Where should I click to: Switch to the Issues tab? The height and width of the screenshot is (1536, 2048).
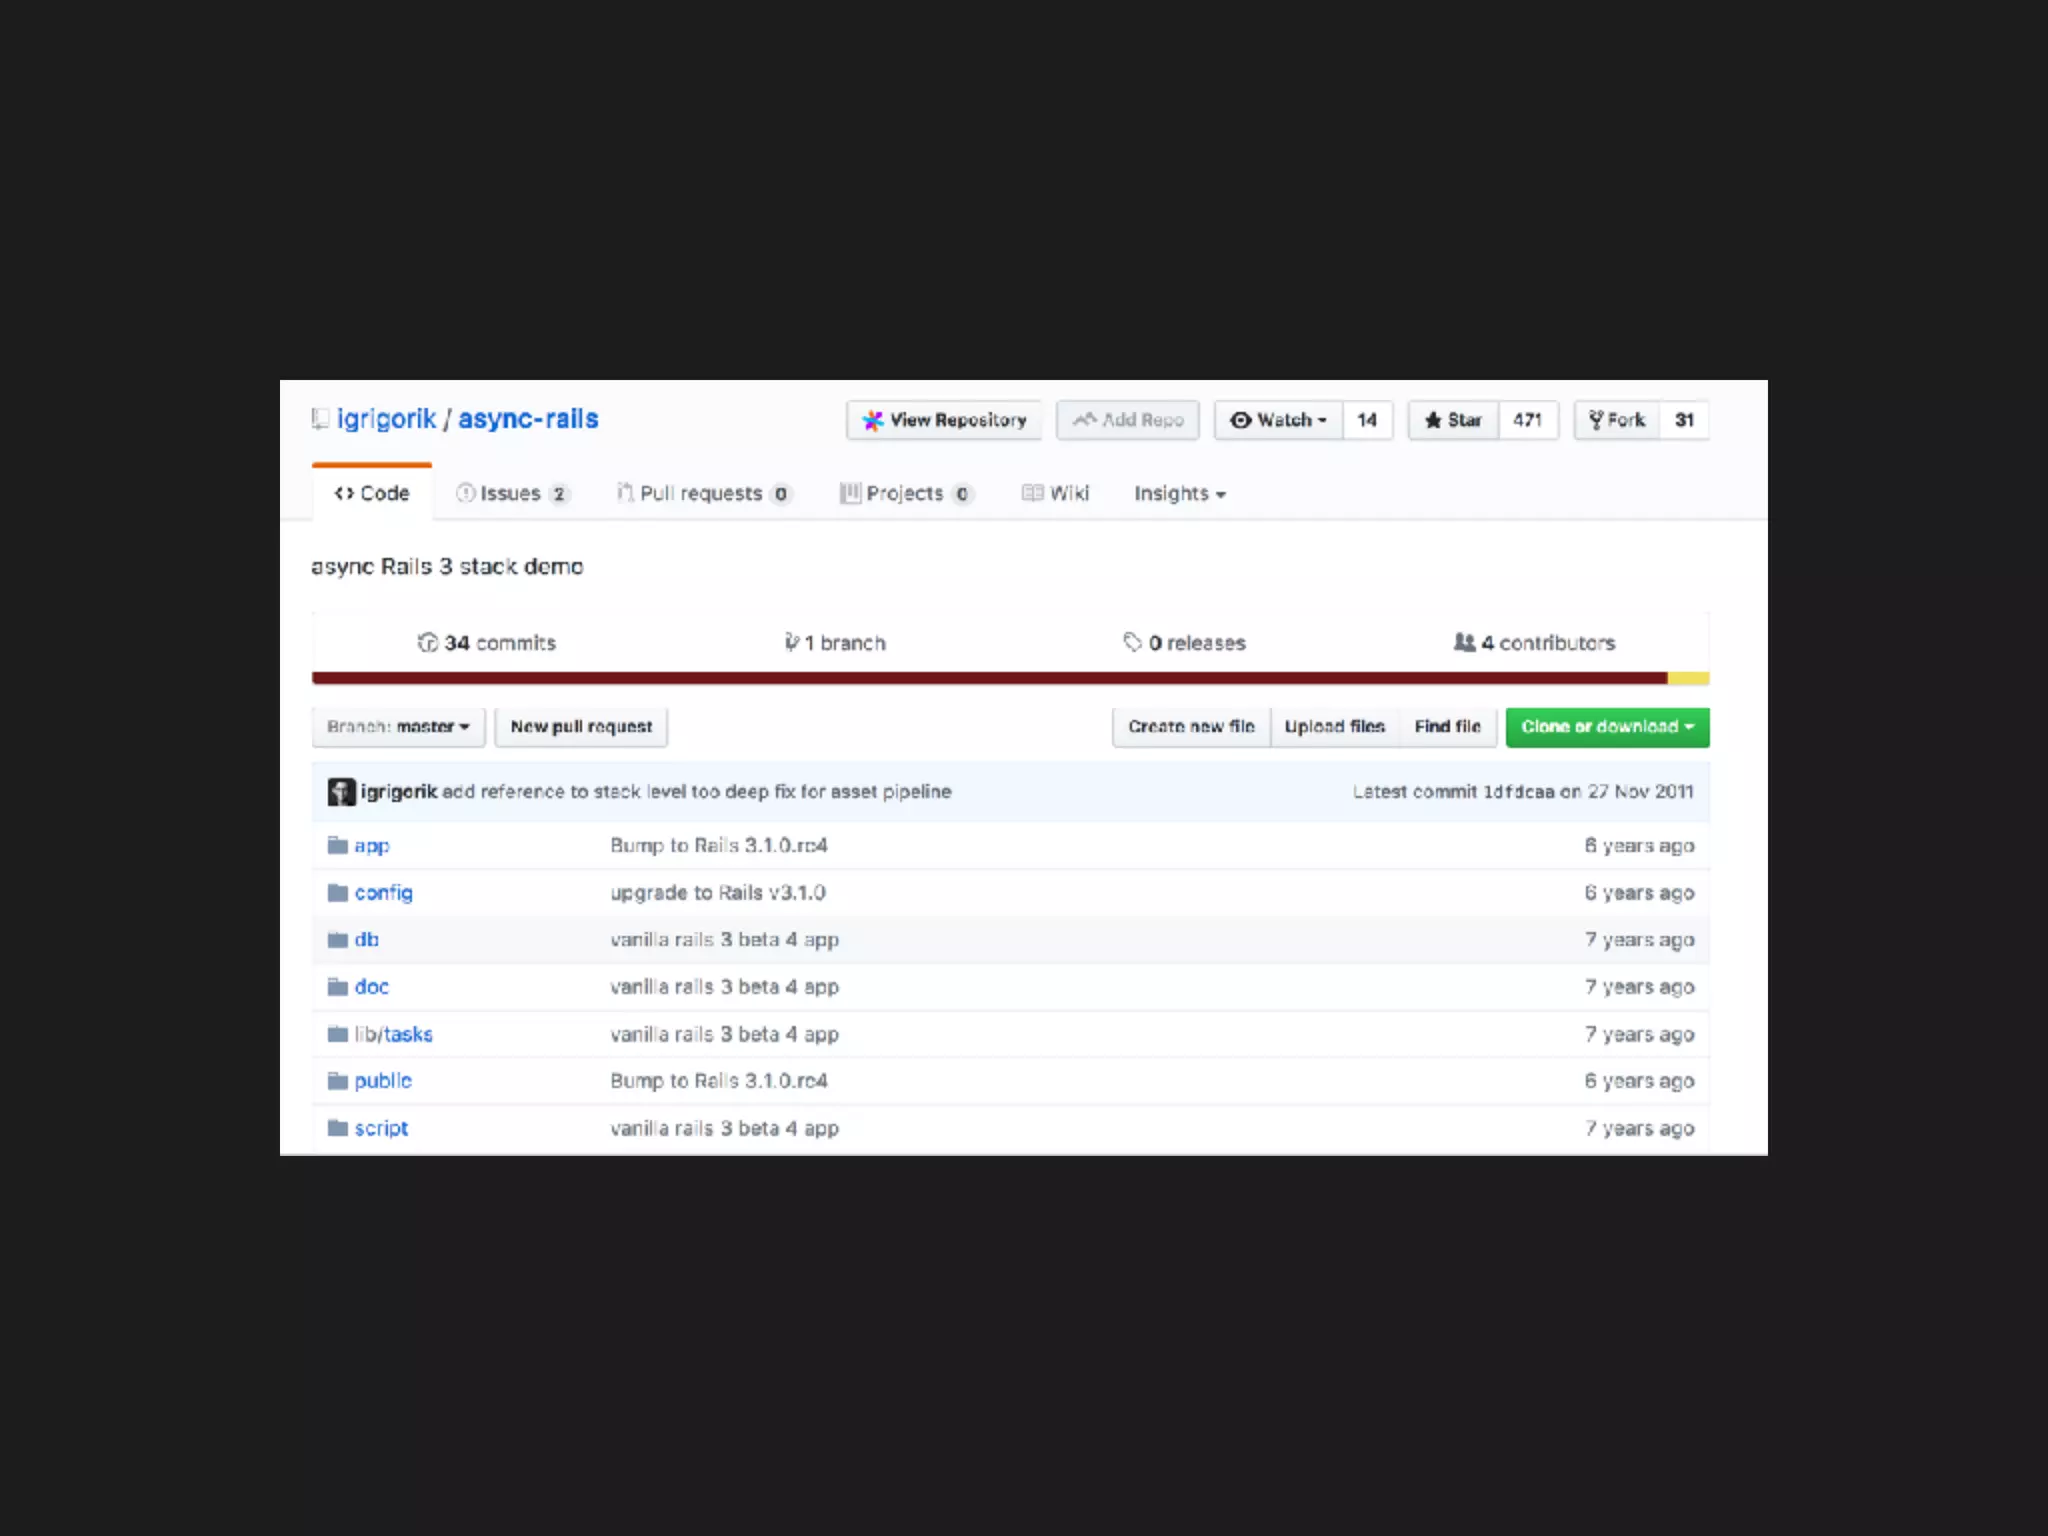point(511,493)
